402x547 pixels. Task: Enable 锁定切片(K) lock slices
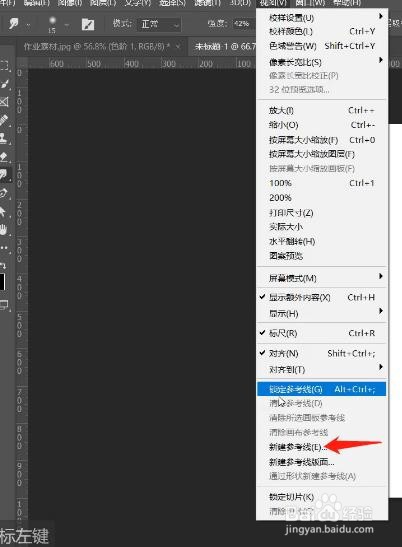coord(321,496)
